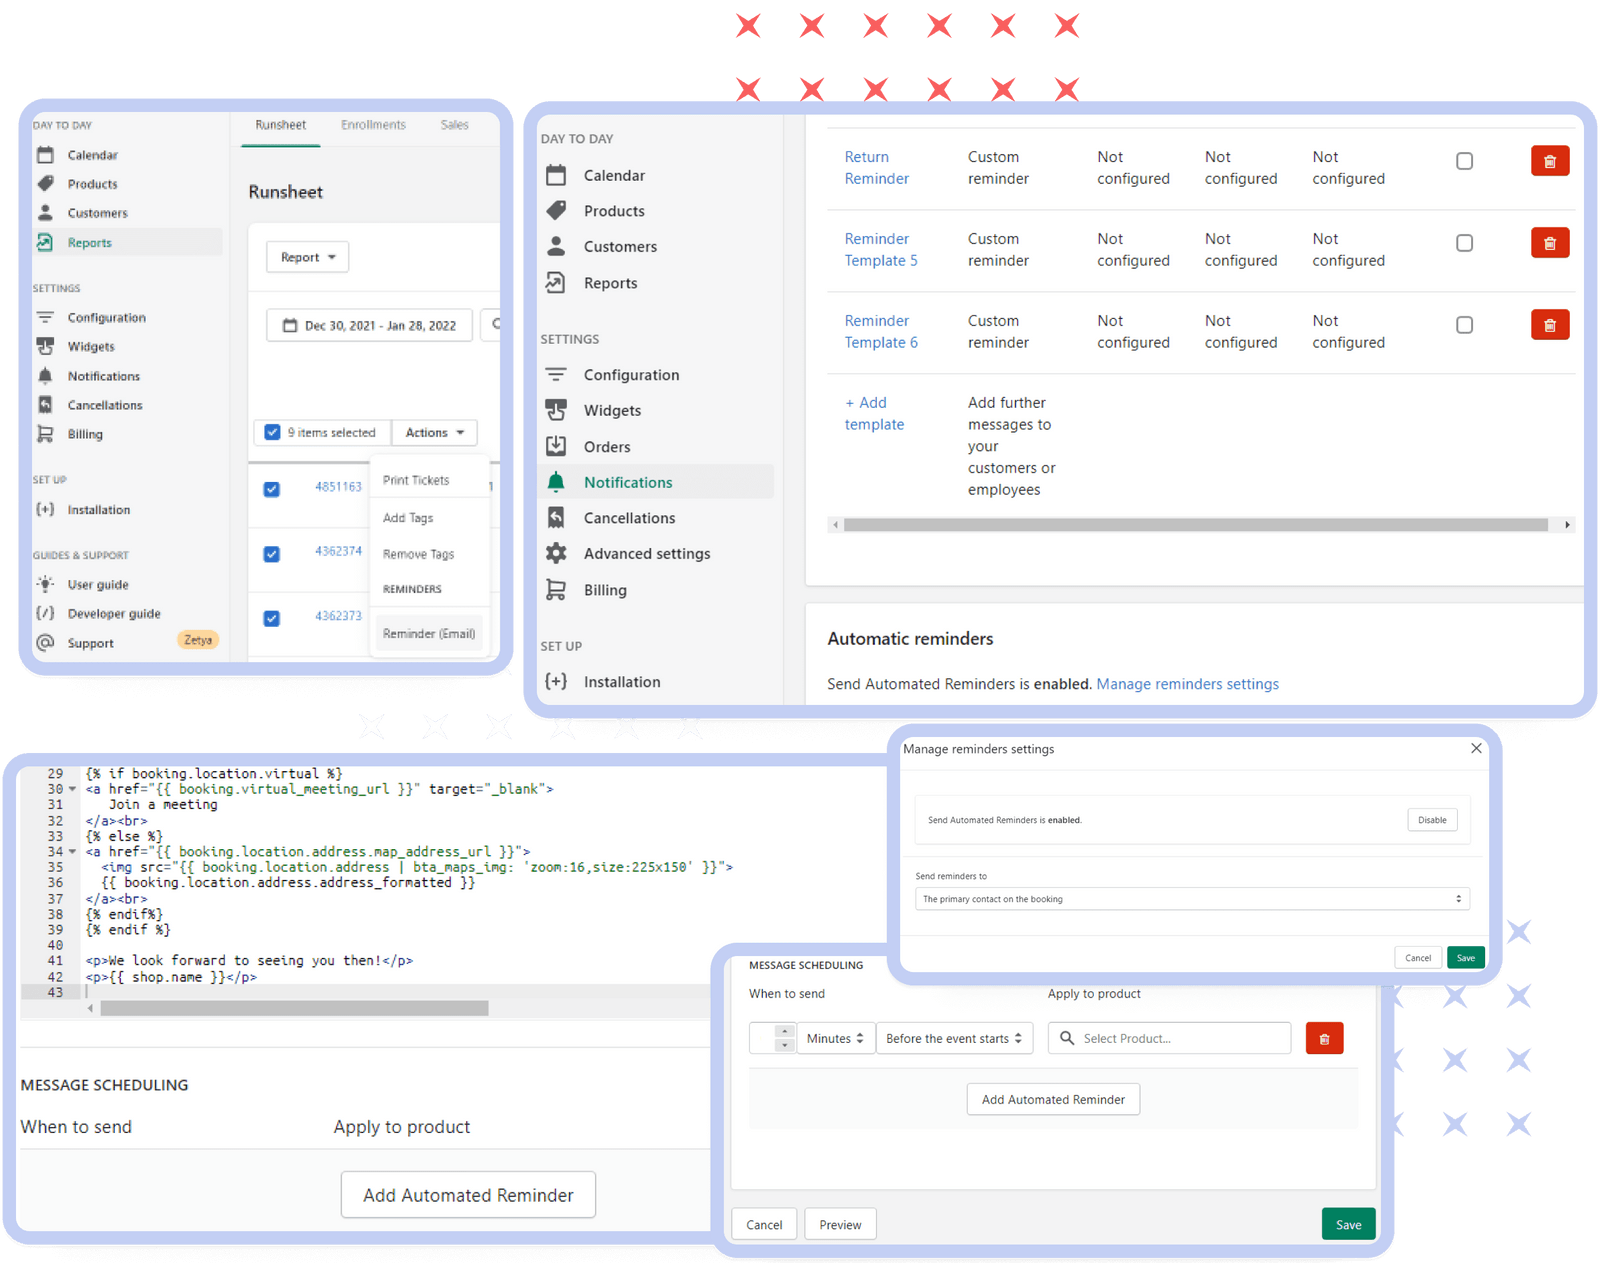The width and height of the screenshot is (1600, 1263).
Task: Select the Cancellations icon
Action: [x=555, y=518]
